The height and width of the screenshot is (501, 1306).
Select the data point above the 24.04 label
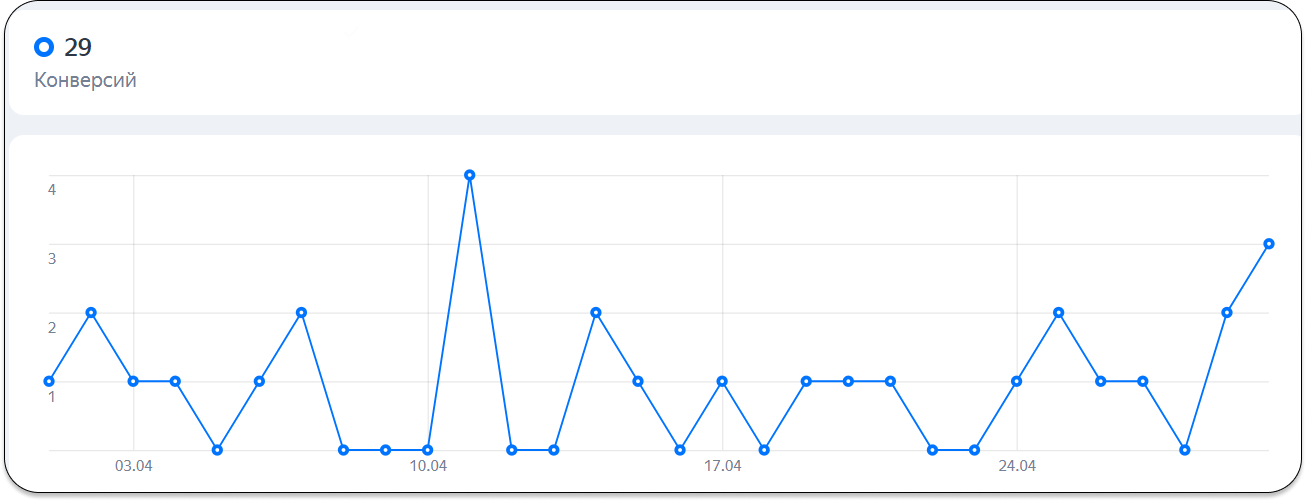[x=1016, y=381]
